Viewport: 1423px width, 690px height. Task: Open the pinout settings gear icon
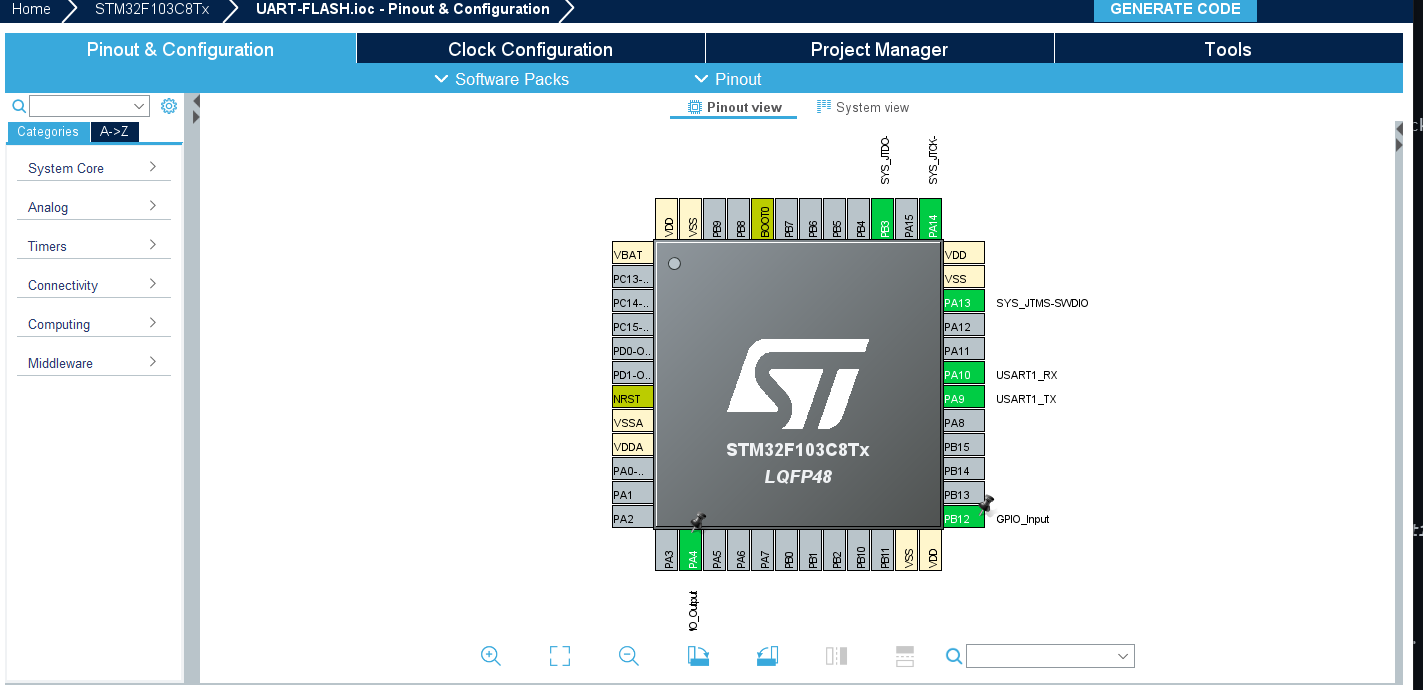coord(168,105)
